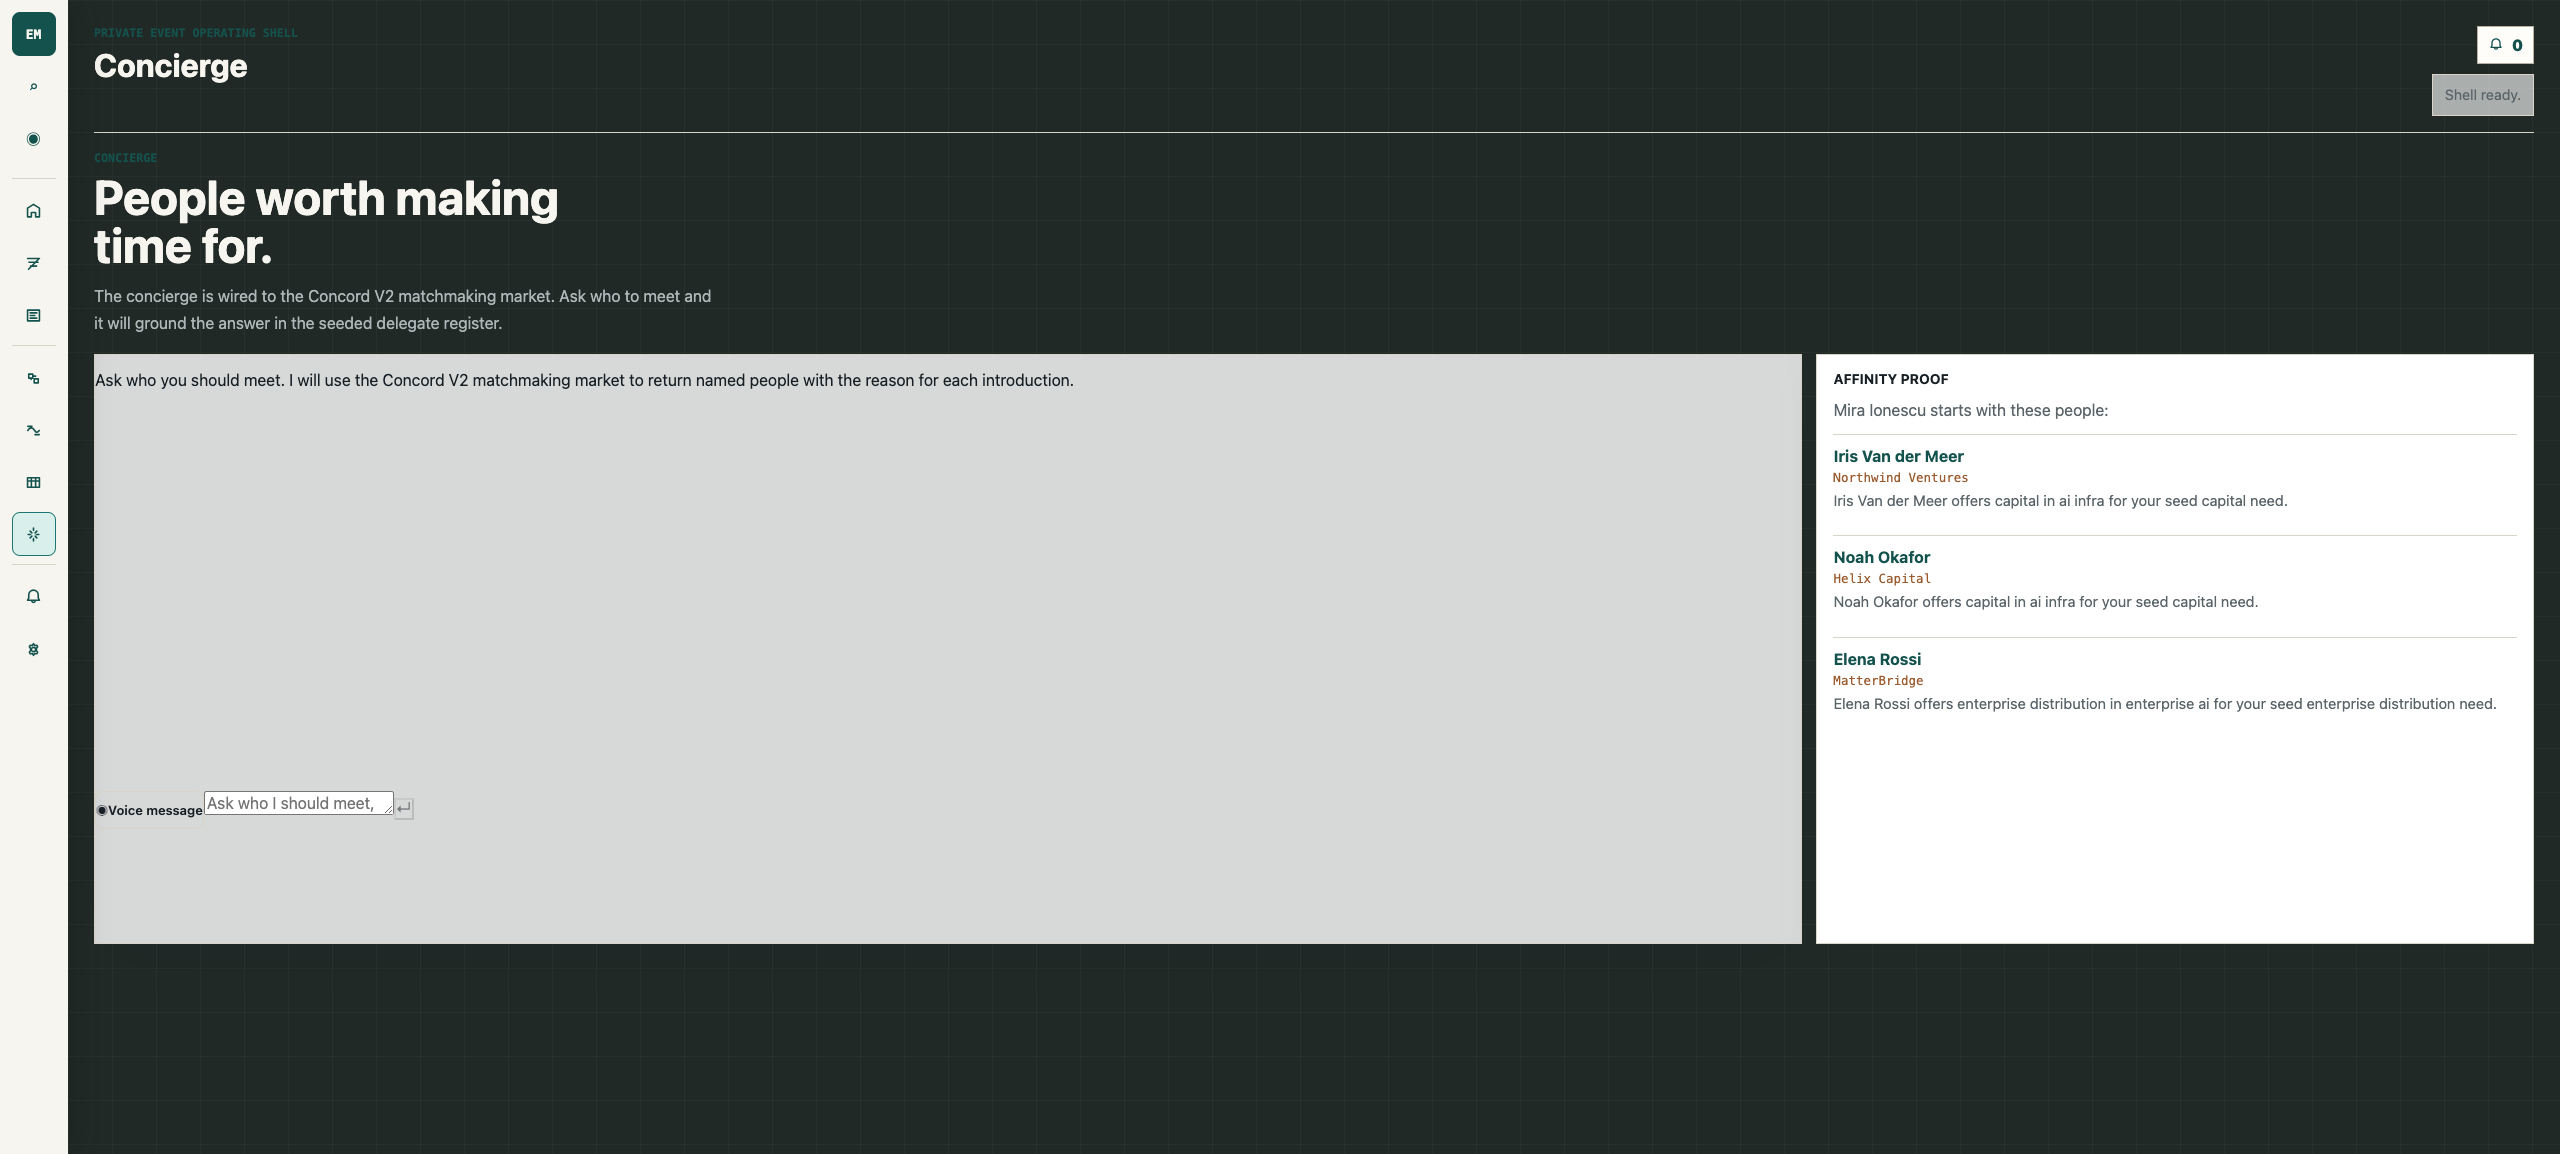
Task: Open the search icon in sidebar
Action: pos(33,87)
